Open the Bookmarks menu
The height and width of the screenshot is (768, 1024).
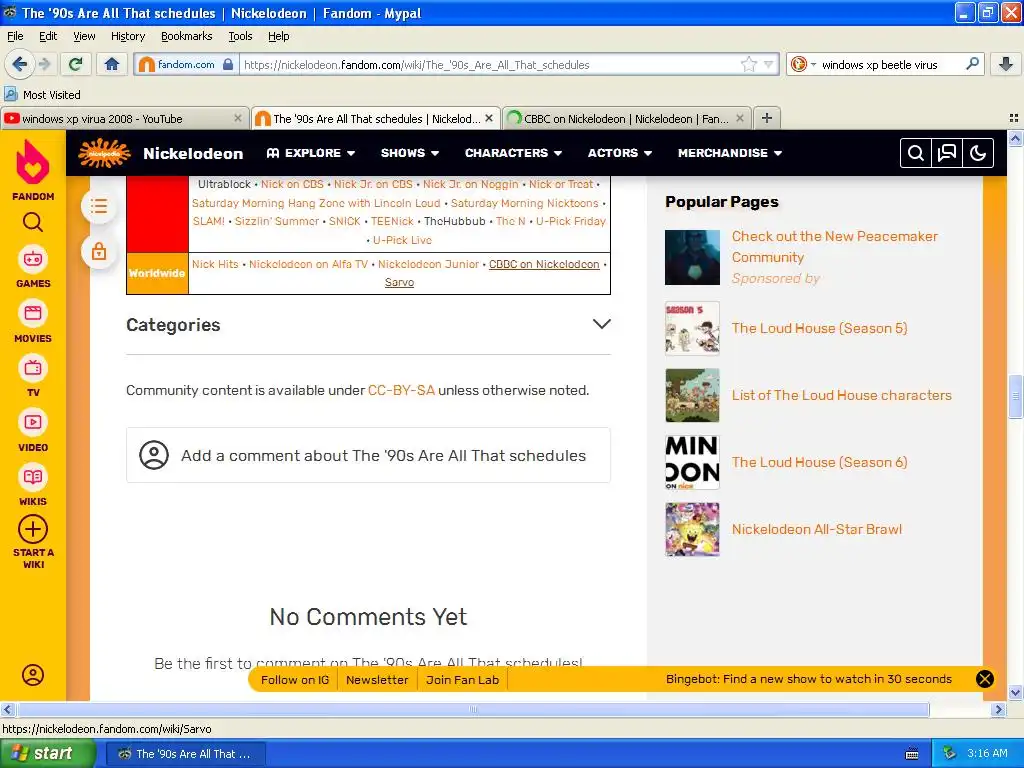(x=187, y=36)
